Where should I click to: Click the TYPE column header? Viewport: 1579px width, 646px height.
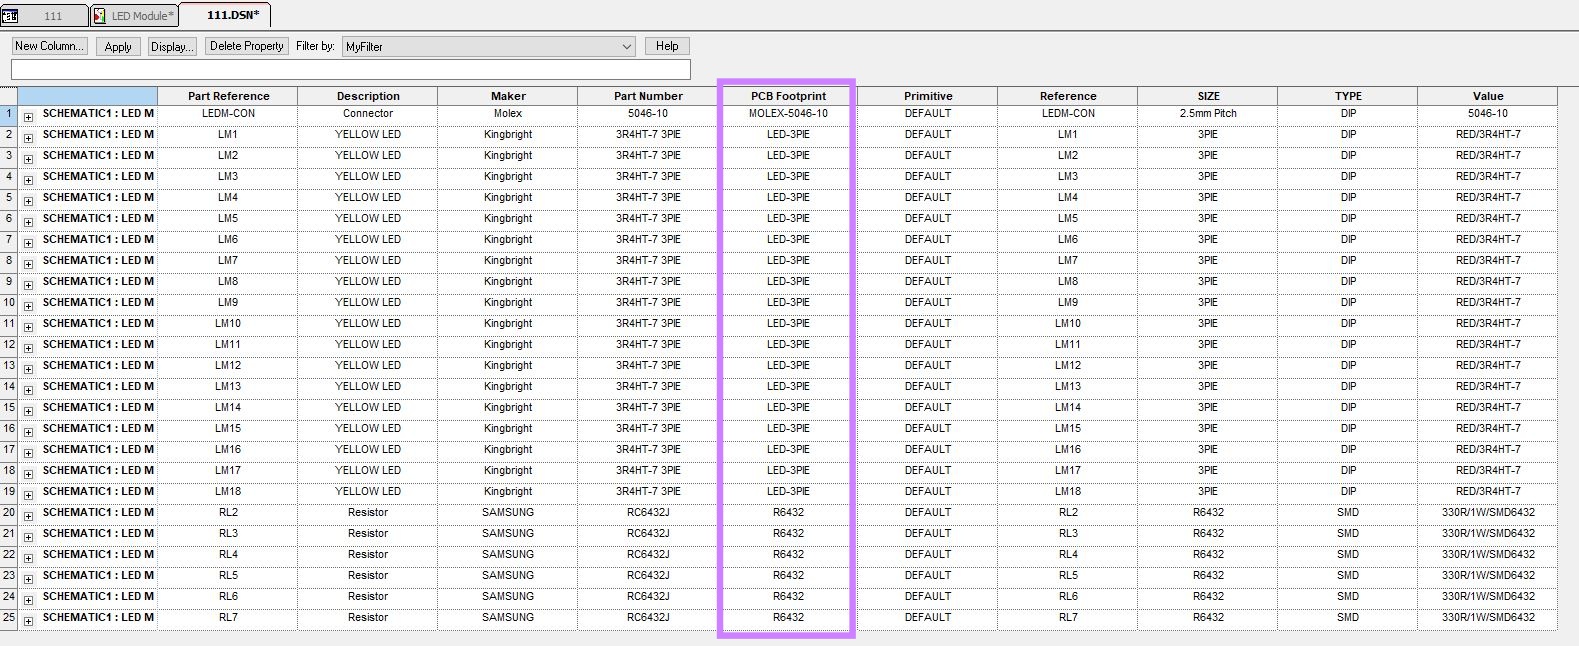click(1348, 96)
